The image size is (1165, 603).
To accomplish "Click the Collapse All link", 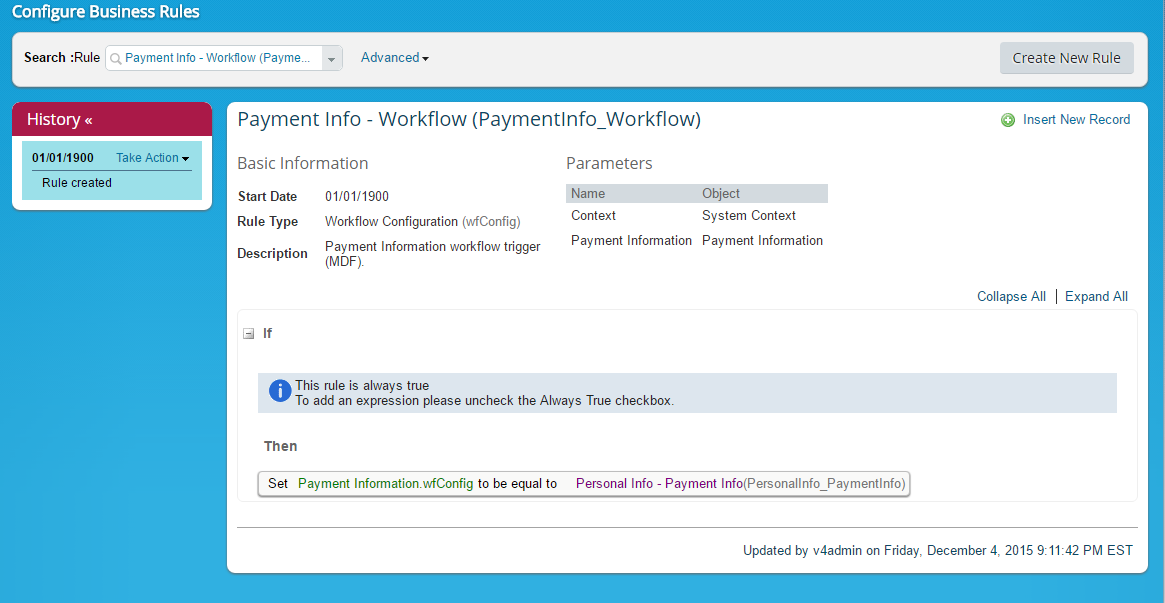I will click(x=1011, y=296).
